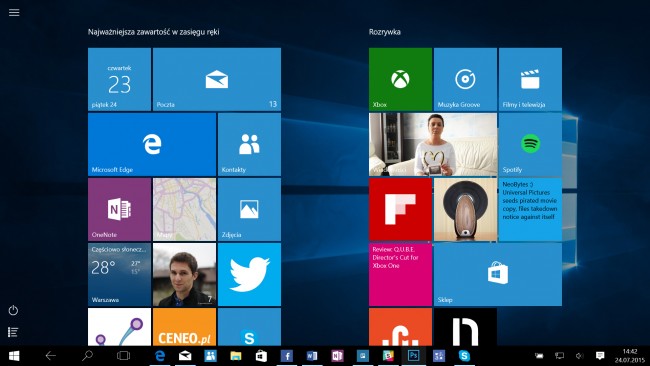Switch to Edge on the taskbar
The height and width of the screenshot is (366, 650).
pyautogui.click(x=160, y=356)
